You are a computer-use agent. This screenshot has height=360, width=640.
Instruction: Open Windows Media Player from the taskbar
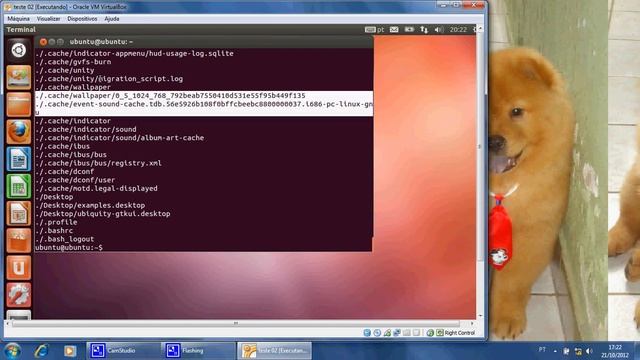[70, 351]
